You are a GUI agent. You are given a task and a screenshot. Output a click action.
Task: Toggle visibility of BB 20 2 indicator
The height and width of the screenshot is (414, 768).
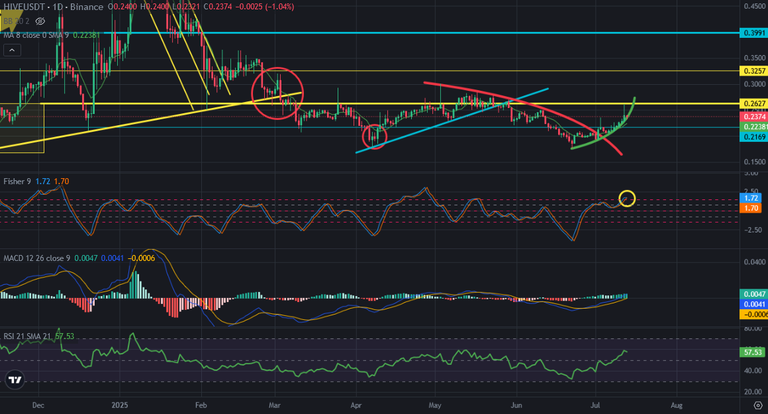point(41,21)
